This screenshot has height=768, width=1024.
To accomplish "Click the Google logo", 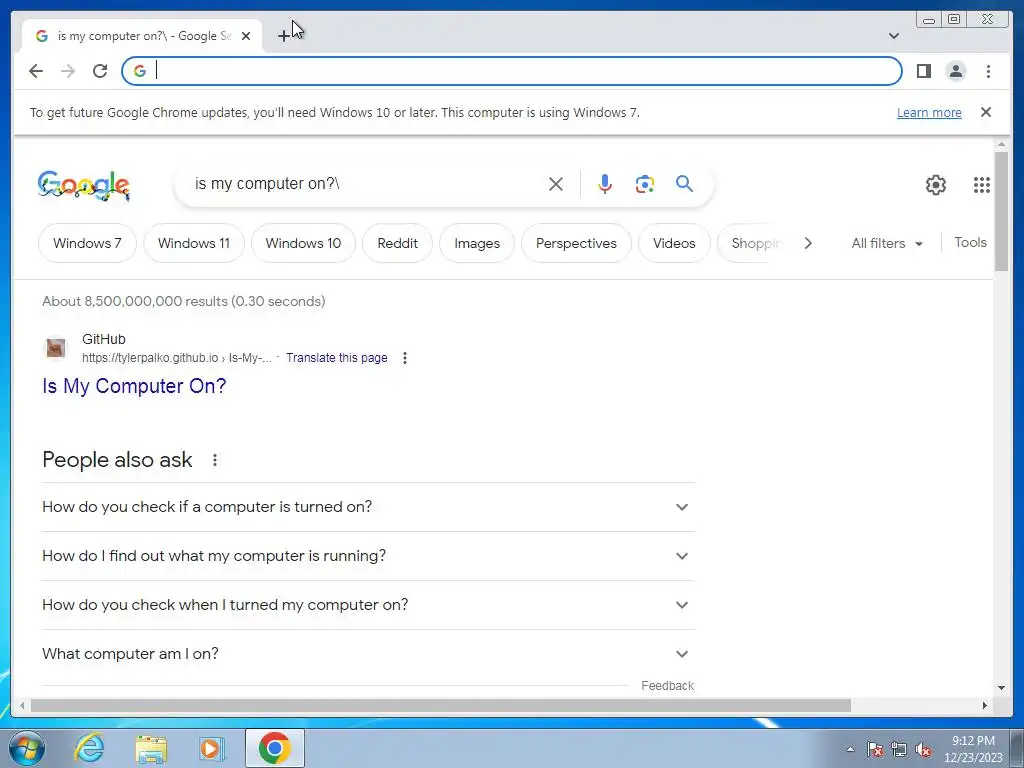I will click(x=84, y=185).
